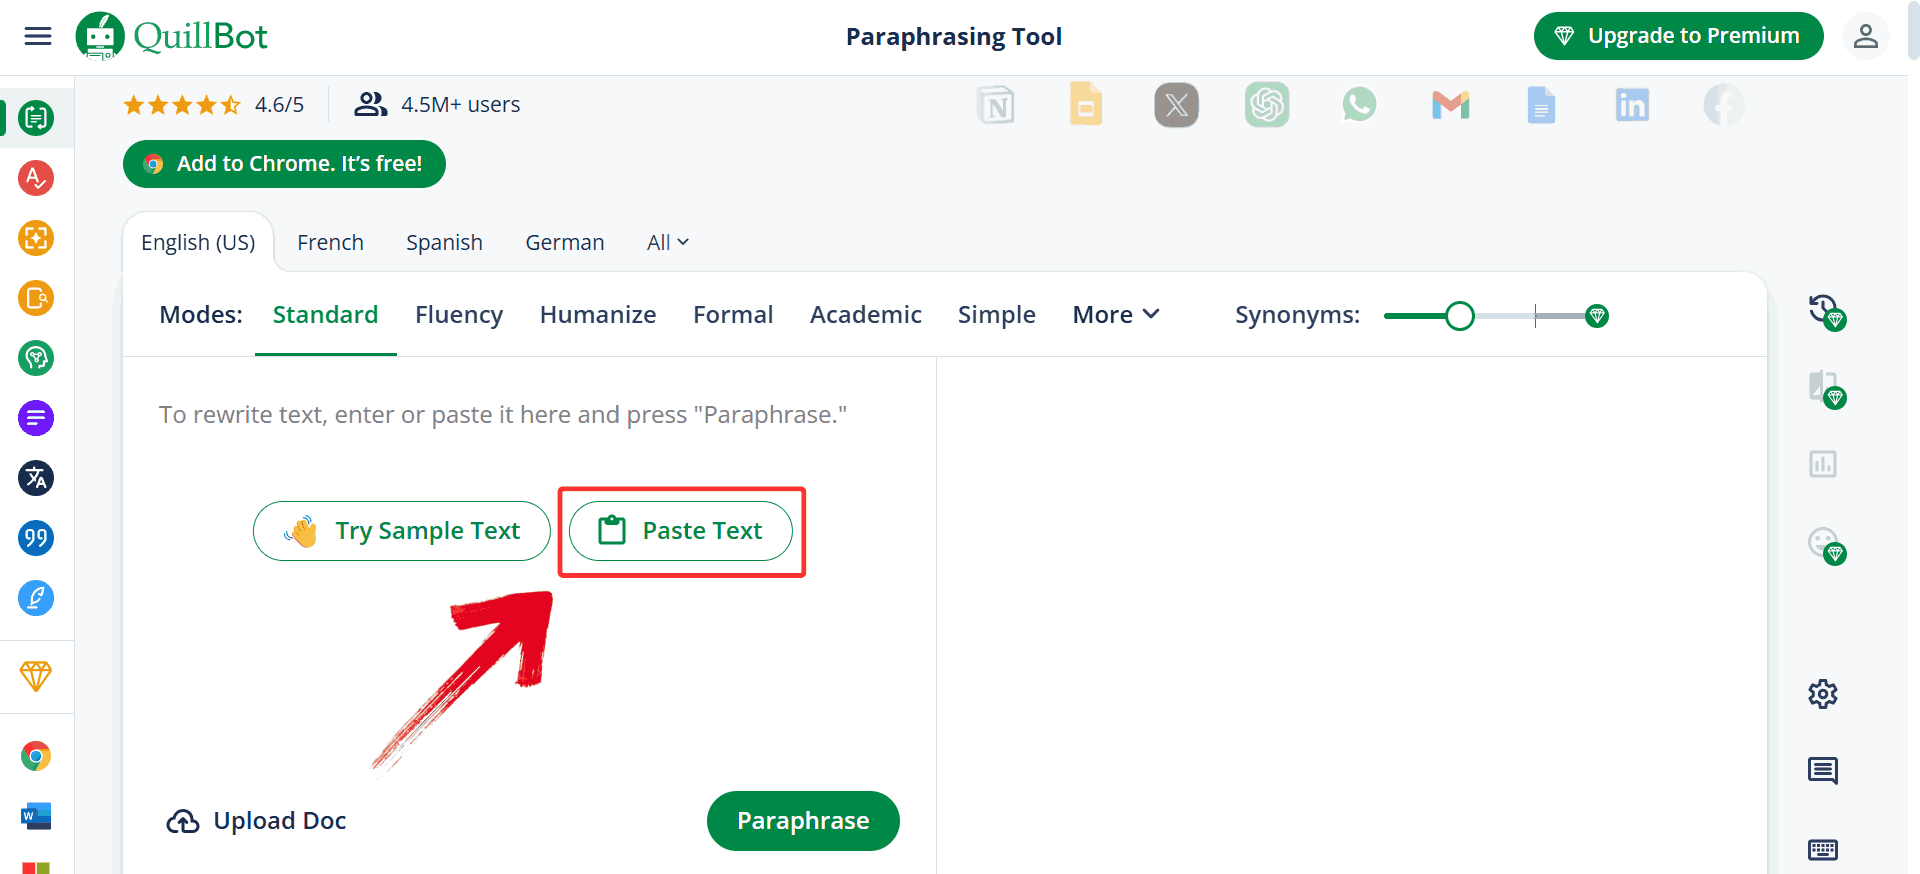
Task: Open the blue QuillBot Flow pen icon
Action: (x=36, y=598)
